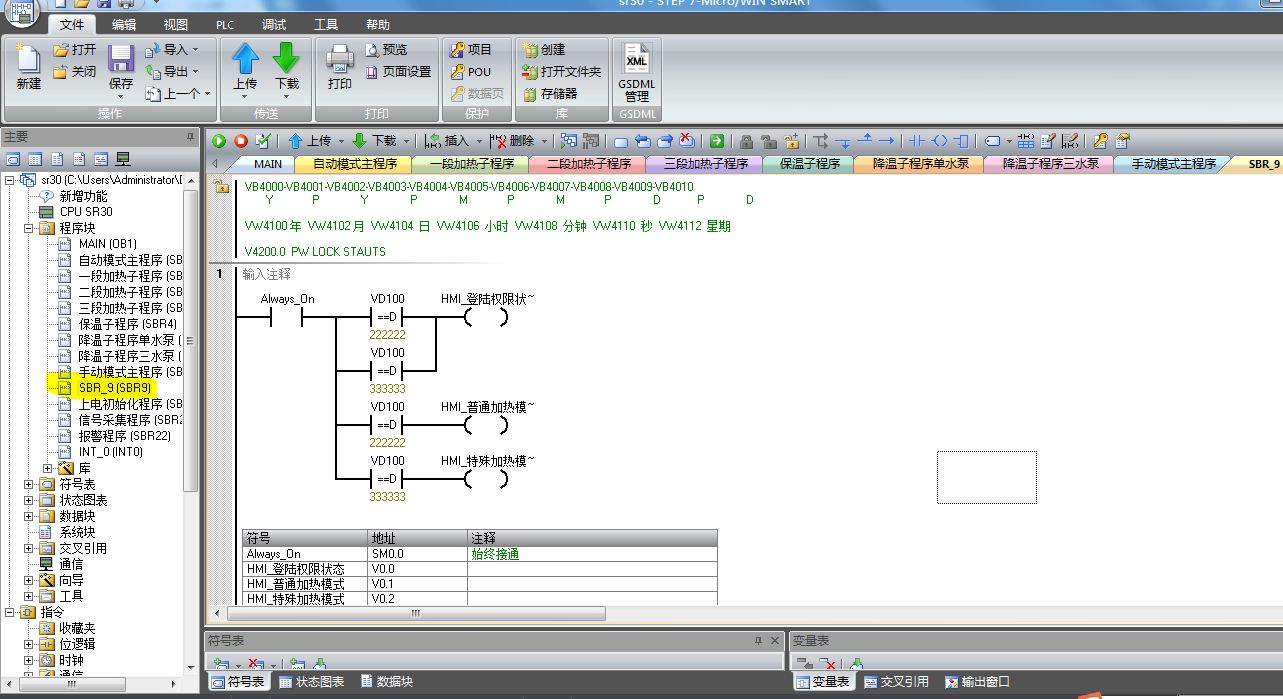Expand the 符号表 tree node
Image resolution: width=1283 pixels, height=699 pixels.
click(29, 484)
